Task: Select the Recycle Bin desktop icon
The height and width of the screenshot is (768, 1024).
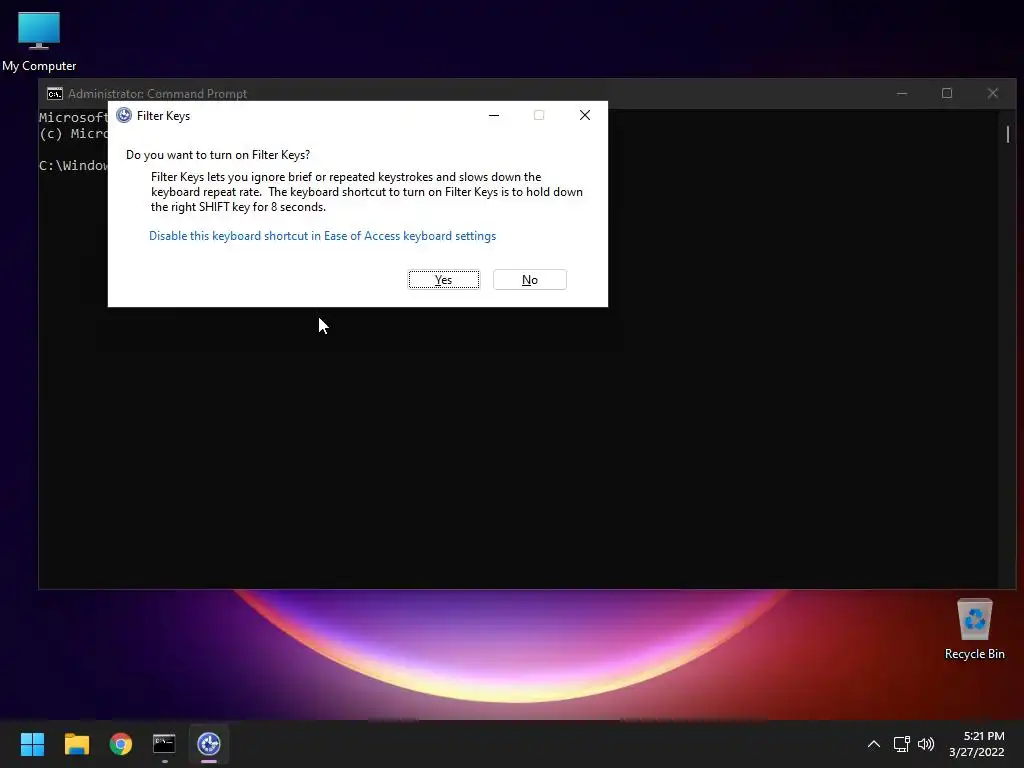Action: 974,630
